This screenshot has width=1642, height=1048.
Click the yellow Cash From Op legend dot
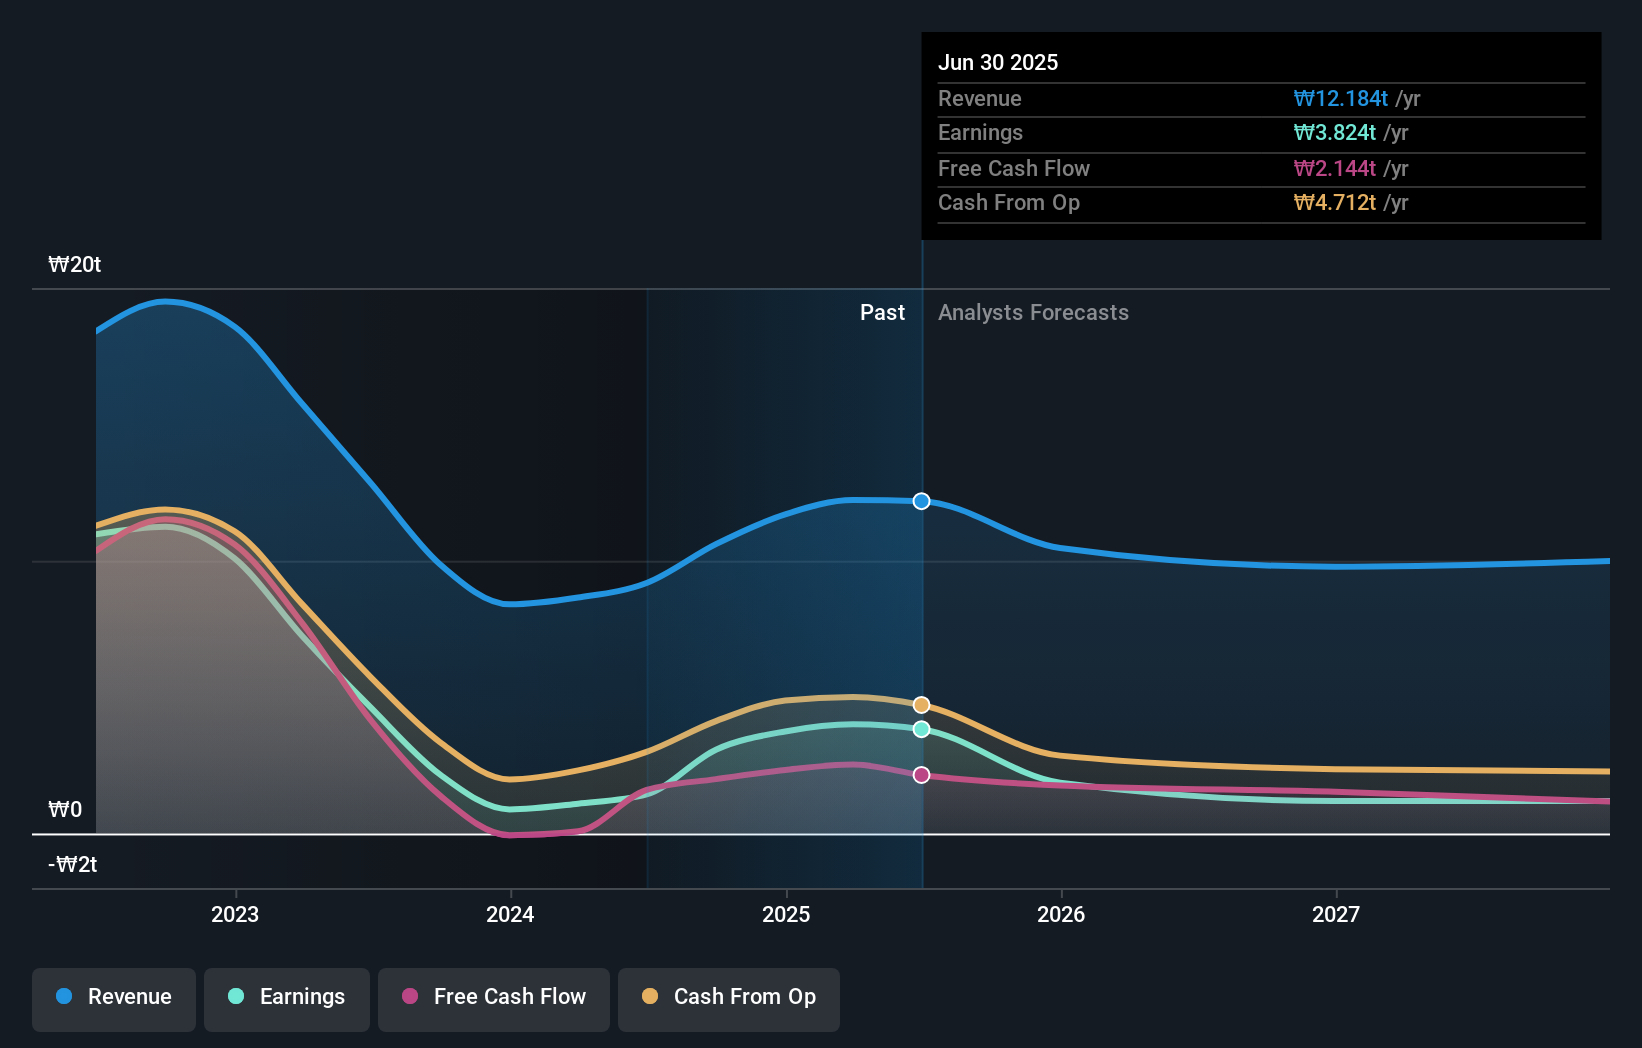(649, 997)
